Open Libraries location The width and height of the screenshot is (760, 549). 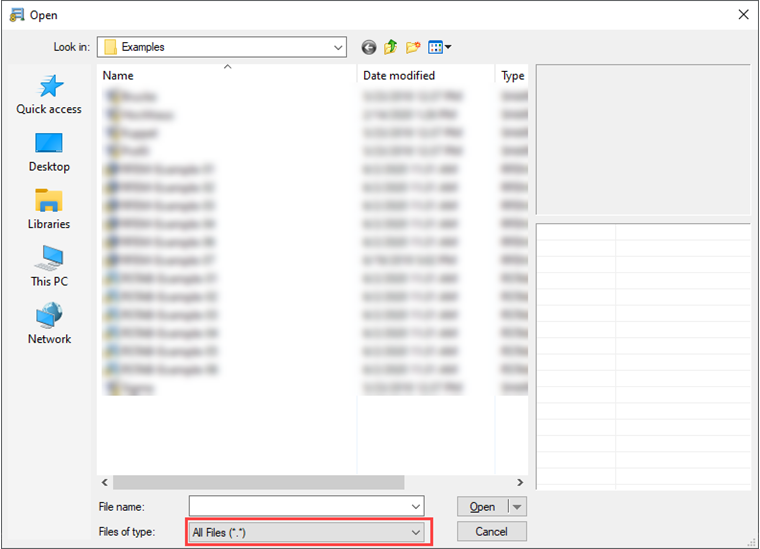pyautogui.click(x=49, y=209)
